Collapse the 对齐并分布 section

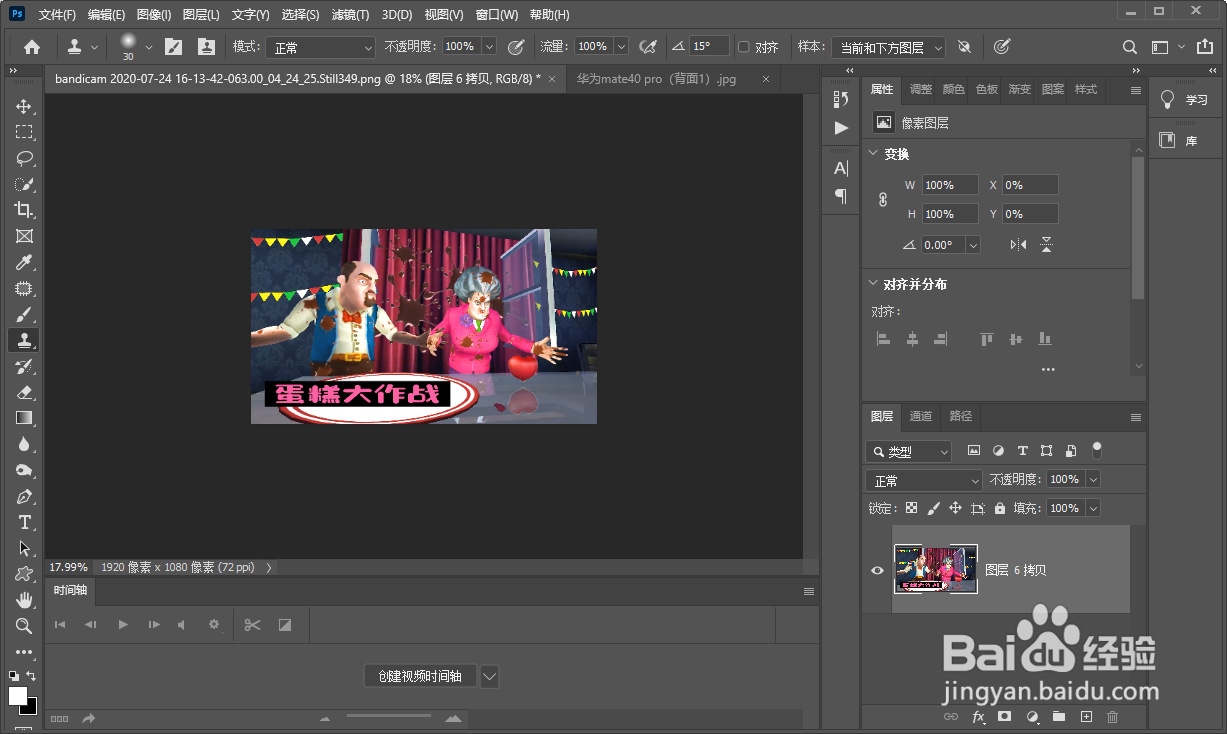point(873,284)
